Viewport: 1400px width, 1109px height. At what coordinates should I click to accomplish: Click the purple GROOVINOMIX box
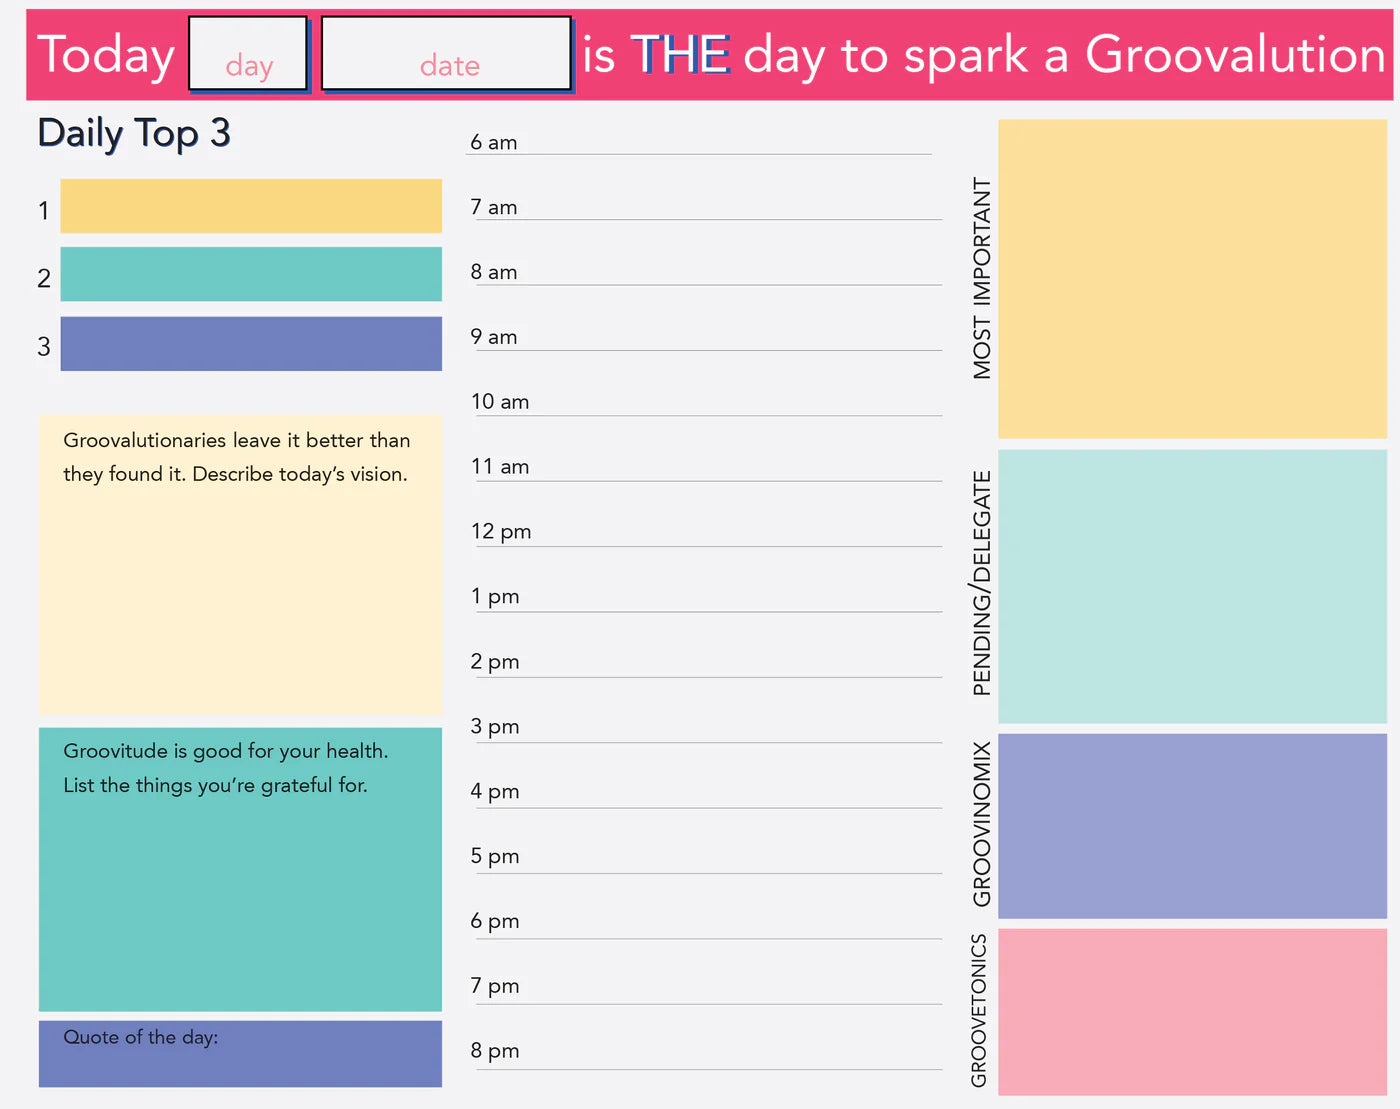click(x=1192, y=826)
